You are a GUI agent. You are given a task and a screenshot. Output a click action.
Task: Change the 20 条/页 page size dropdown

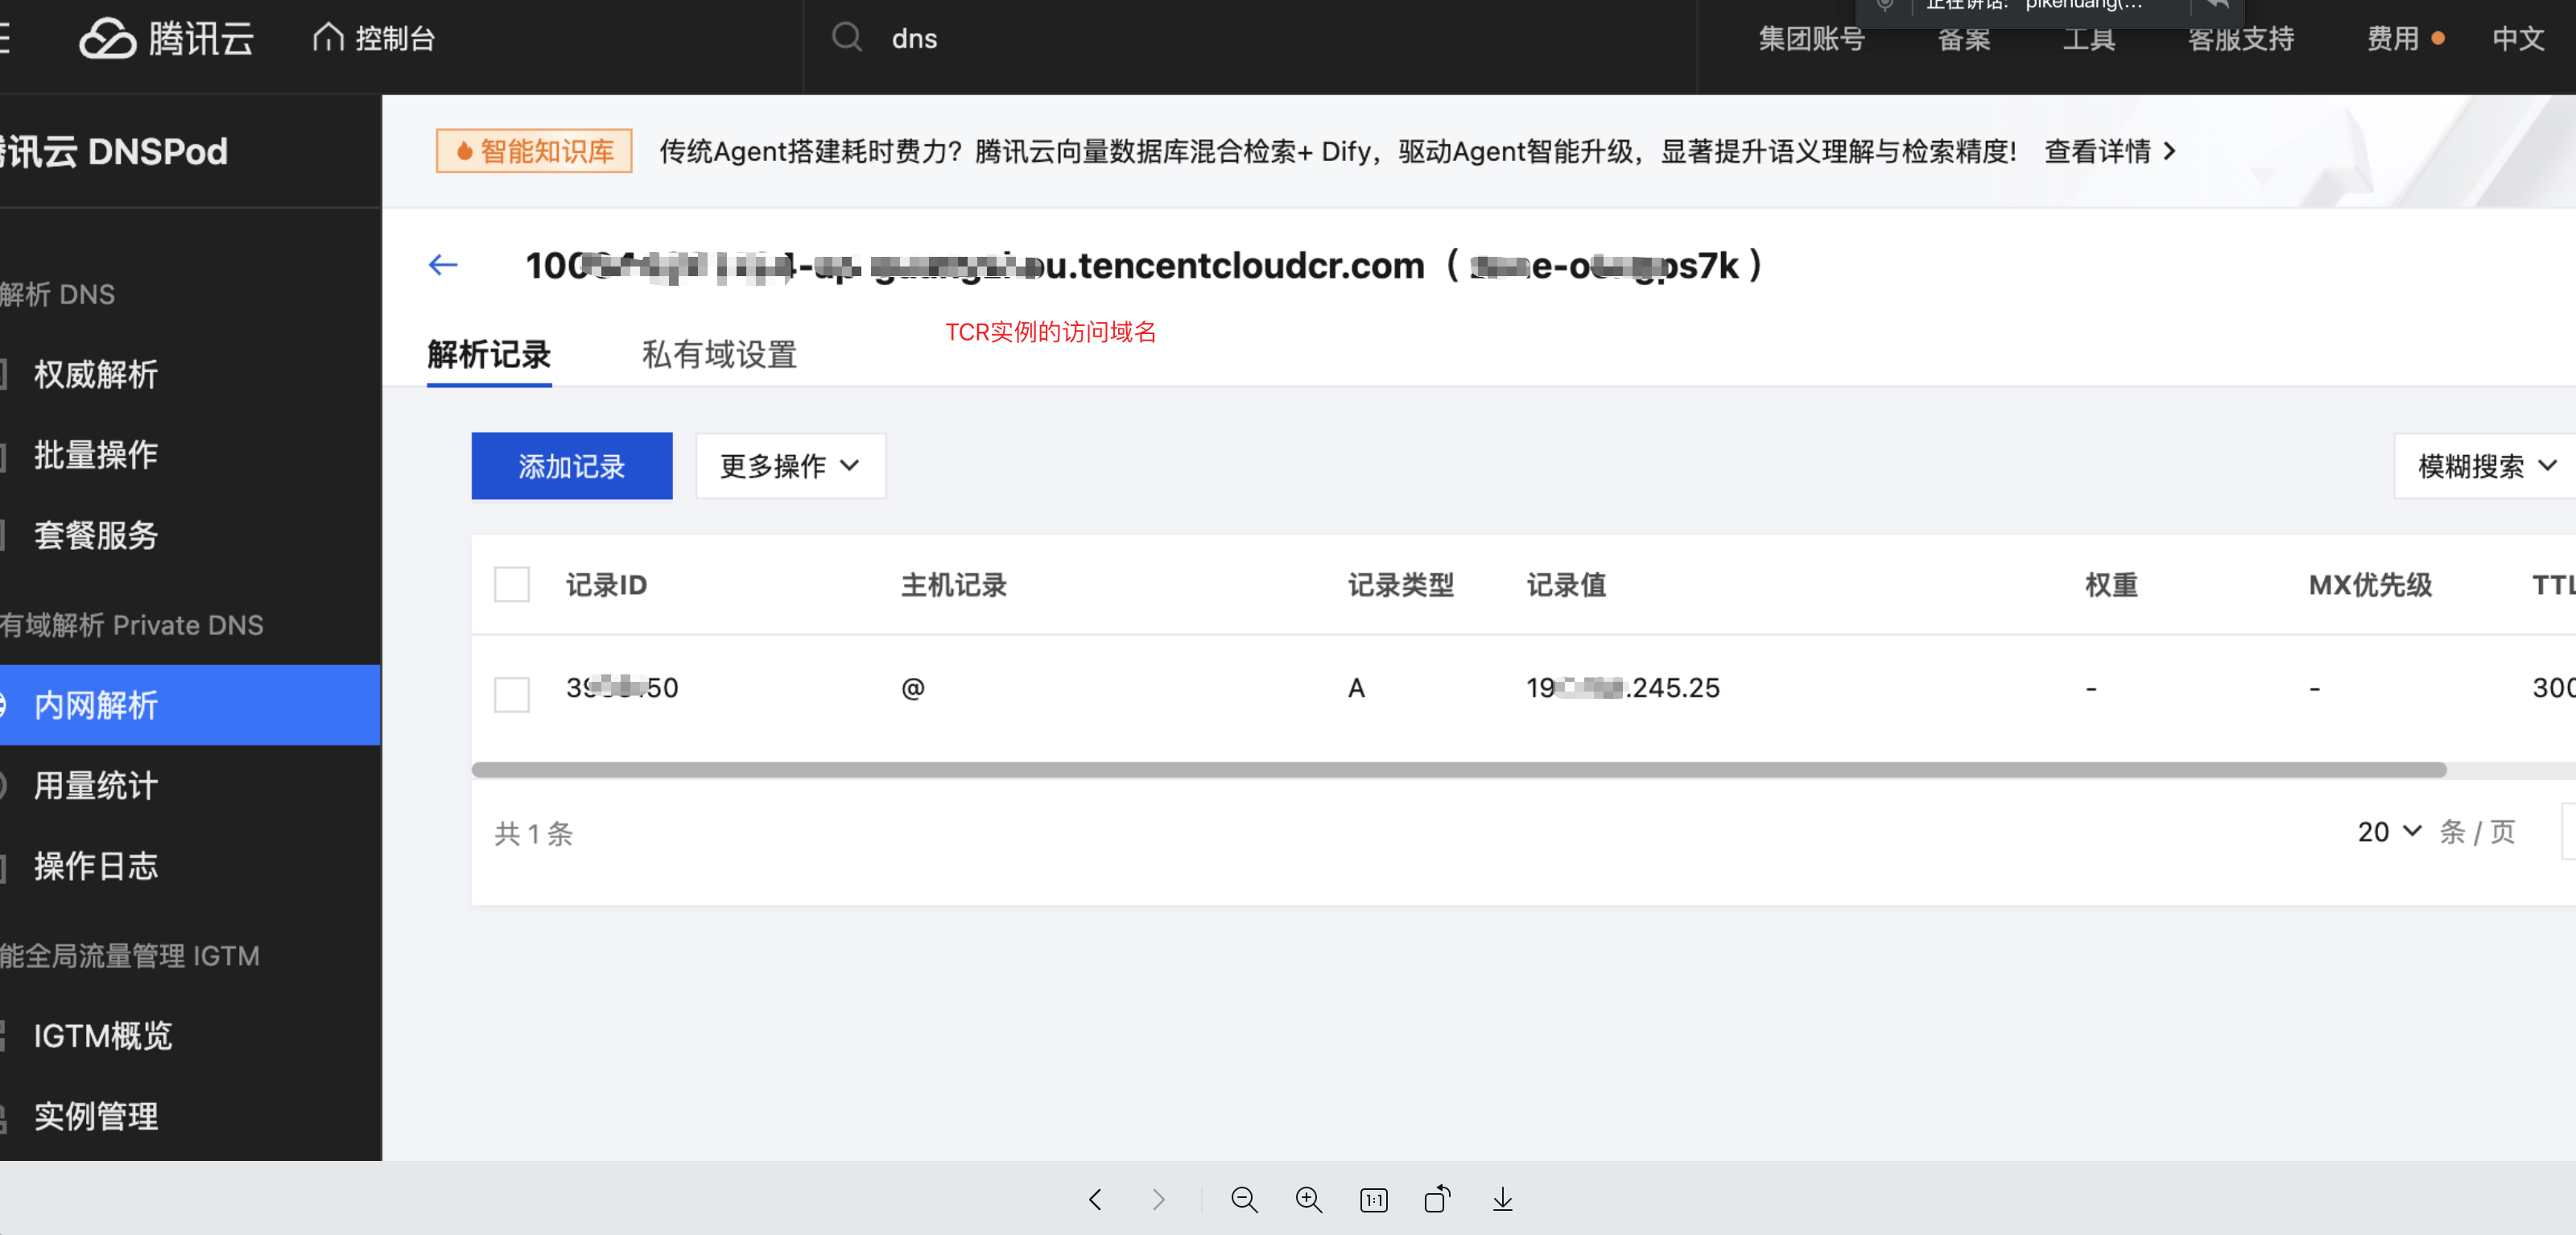2389,832
